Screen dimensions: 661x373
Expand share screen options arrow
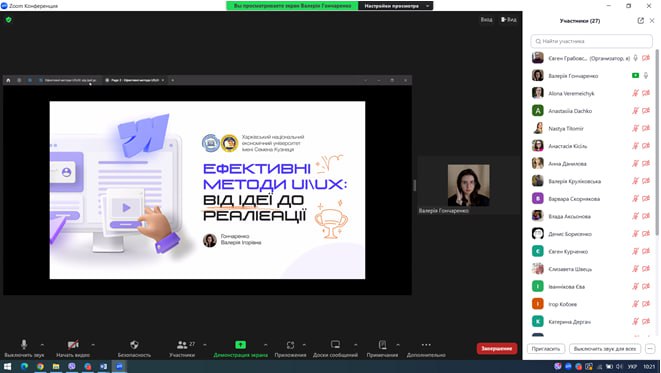pos(265,345)
